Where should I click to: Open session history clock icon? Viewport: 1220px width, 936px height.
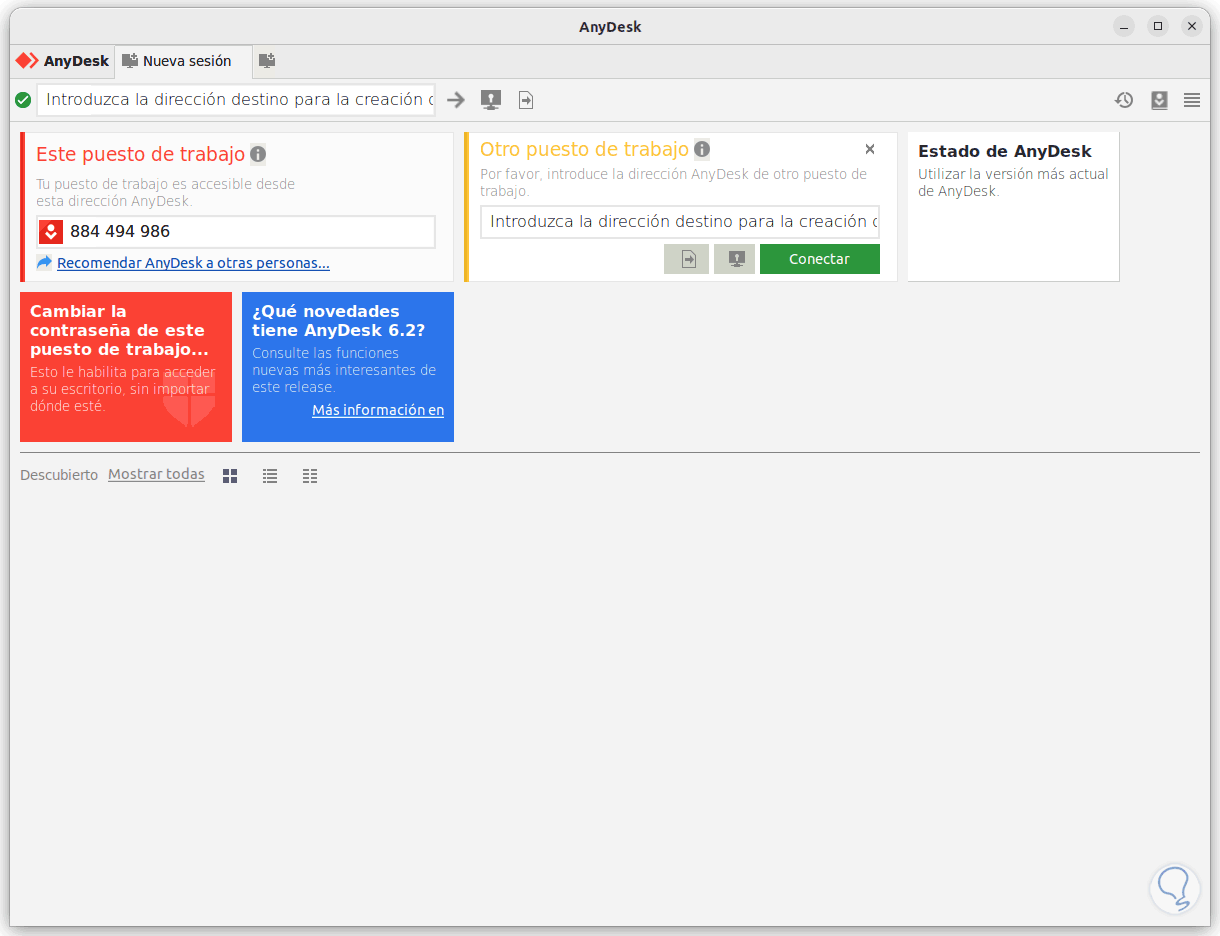[1124, 100]
